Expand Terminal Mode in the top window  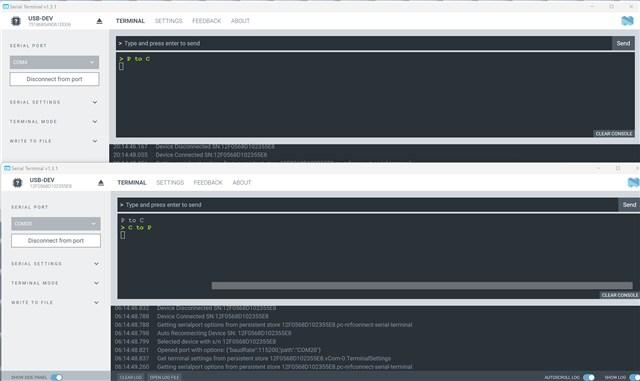[54, 122]
